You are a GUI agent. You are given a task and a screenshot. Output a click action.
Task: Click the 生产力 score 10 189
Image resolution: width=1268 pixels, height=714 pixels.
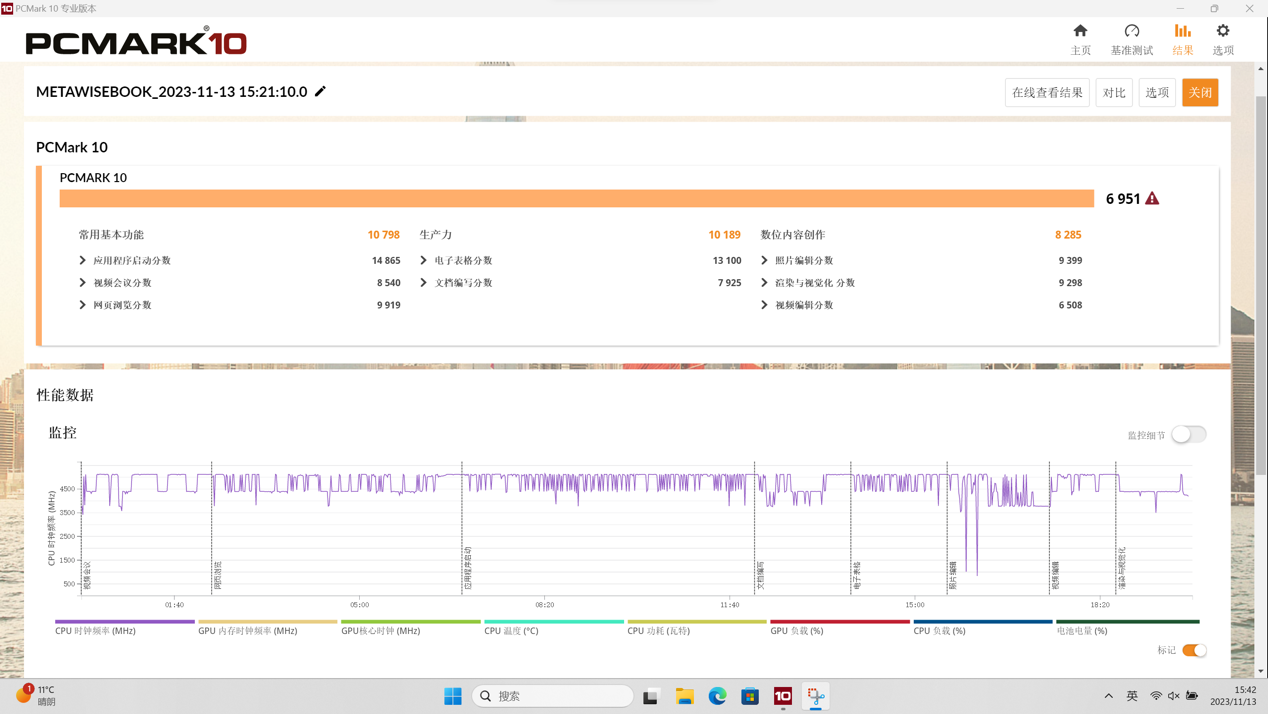pyautogui.click(x=724, y=235)
